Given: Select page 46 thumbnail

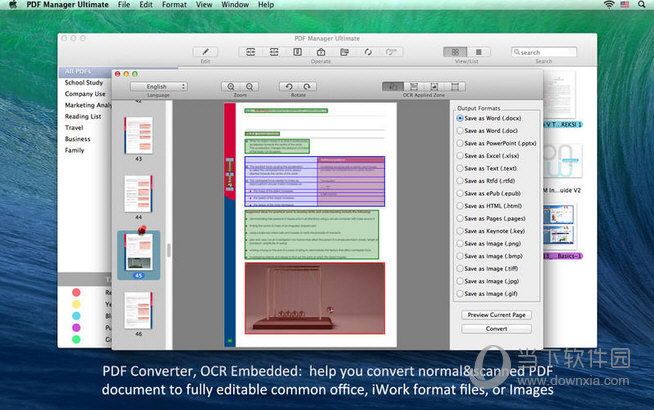Looking at the screenshot, I should 138,311.
